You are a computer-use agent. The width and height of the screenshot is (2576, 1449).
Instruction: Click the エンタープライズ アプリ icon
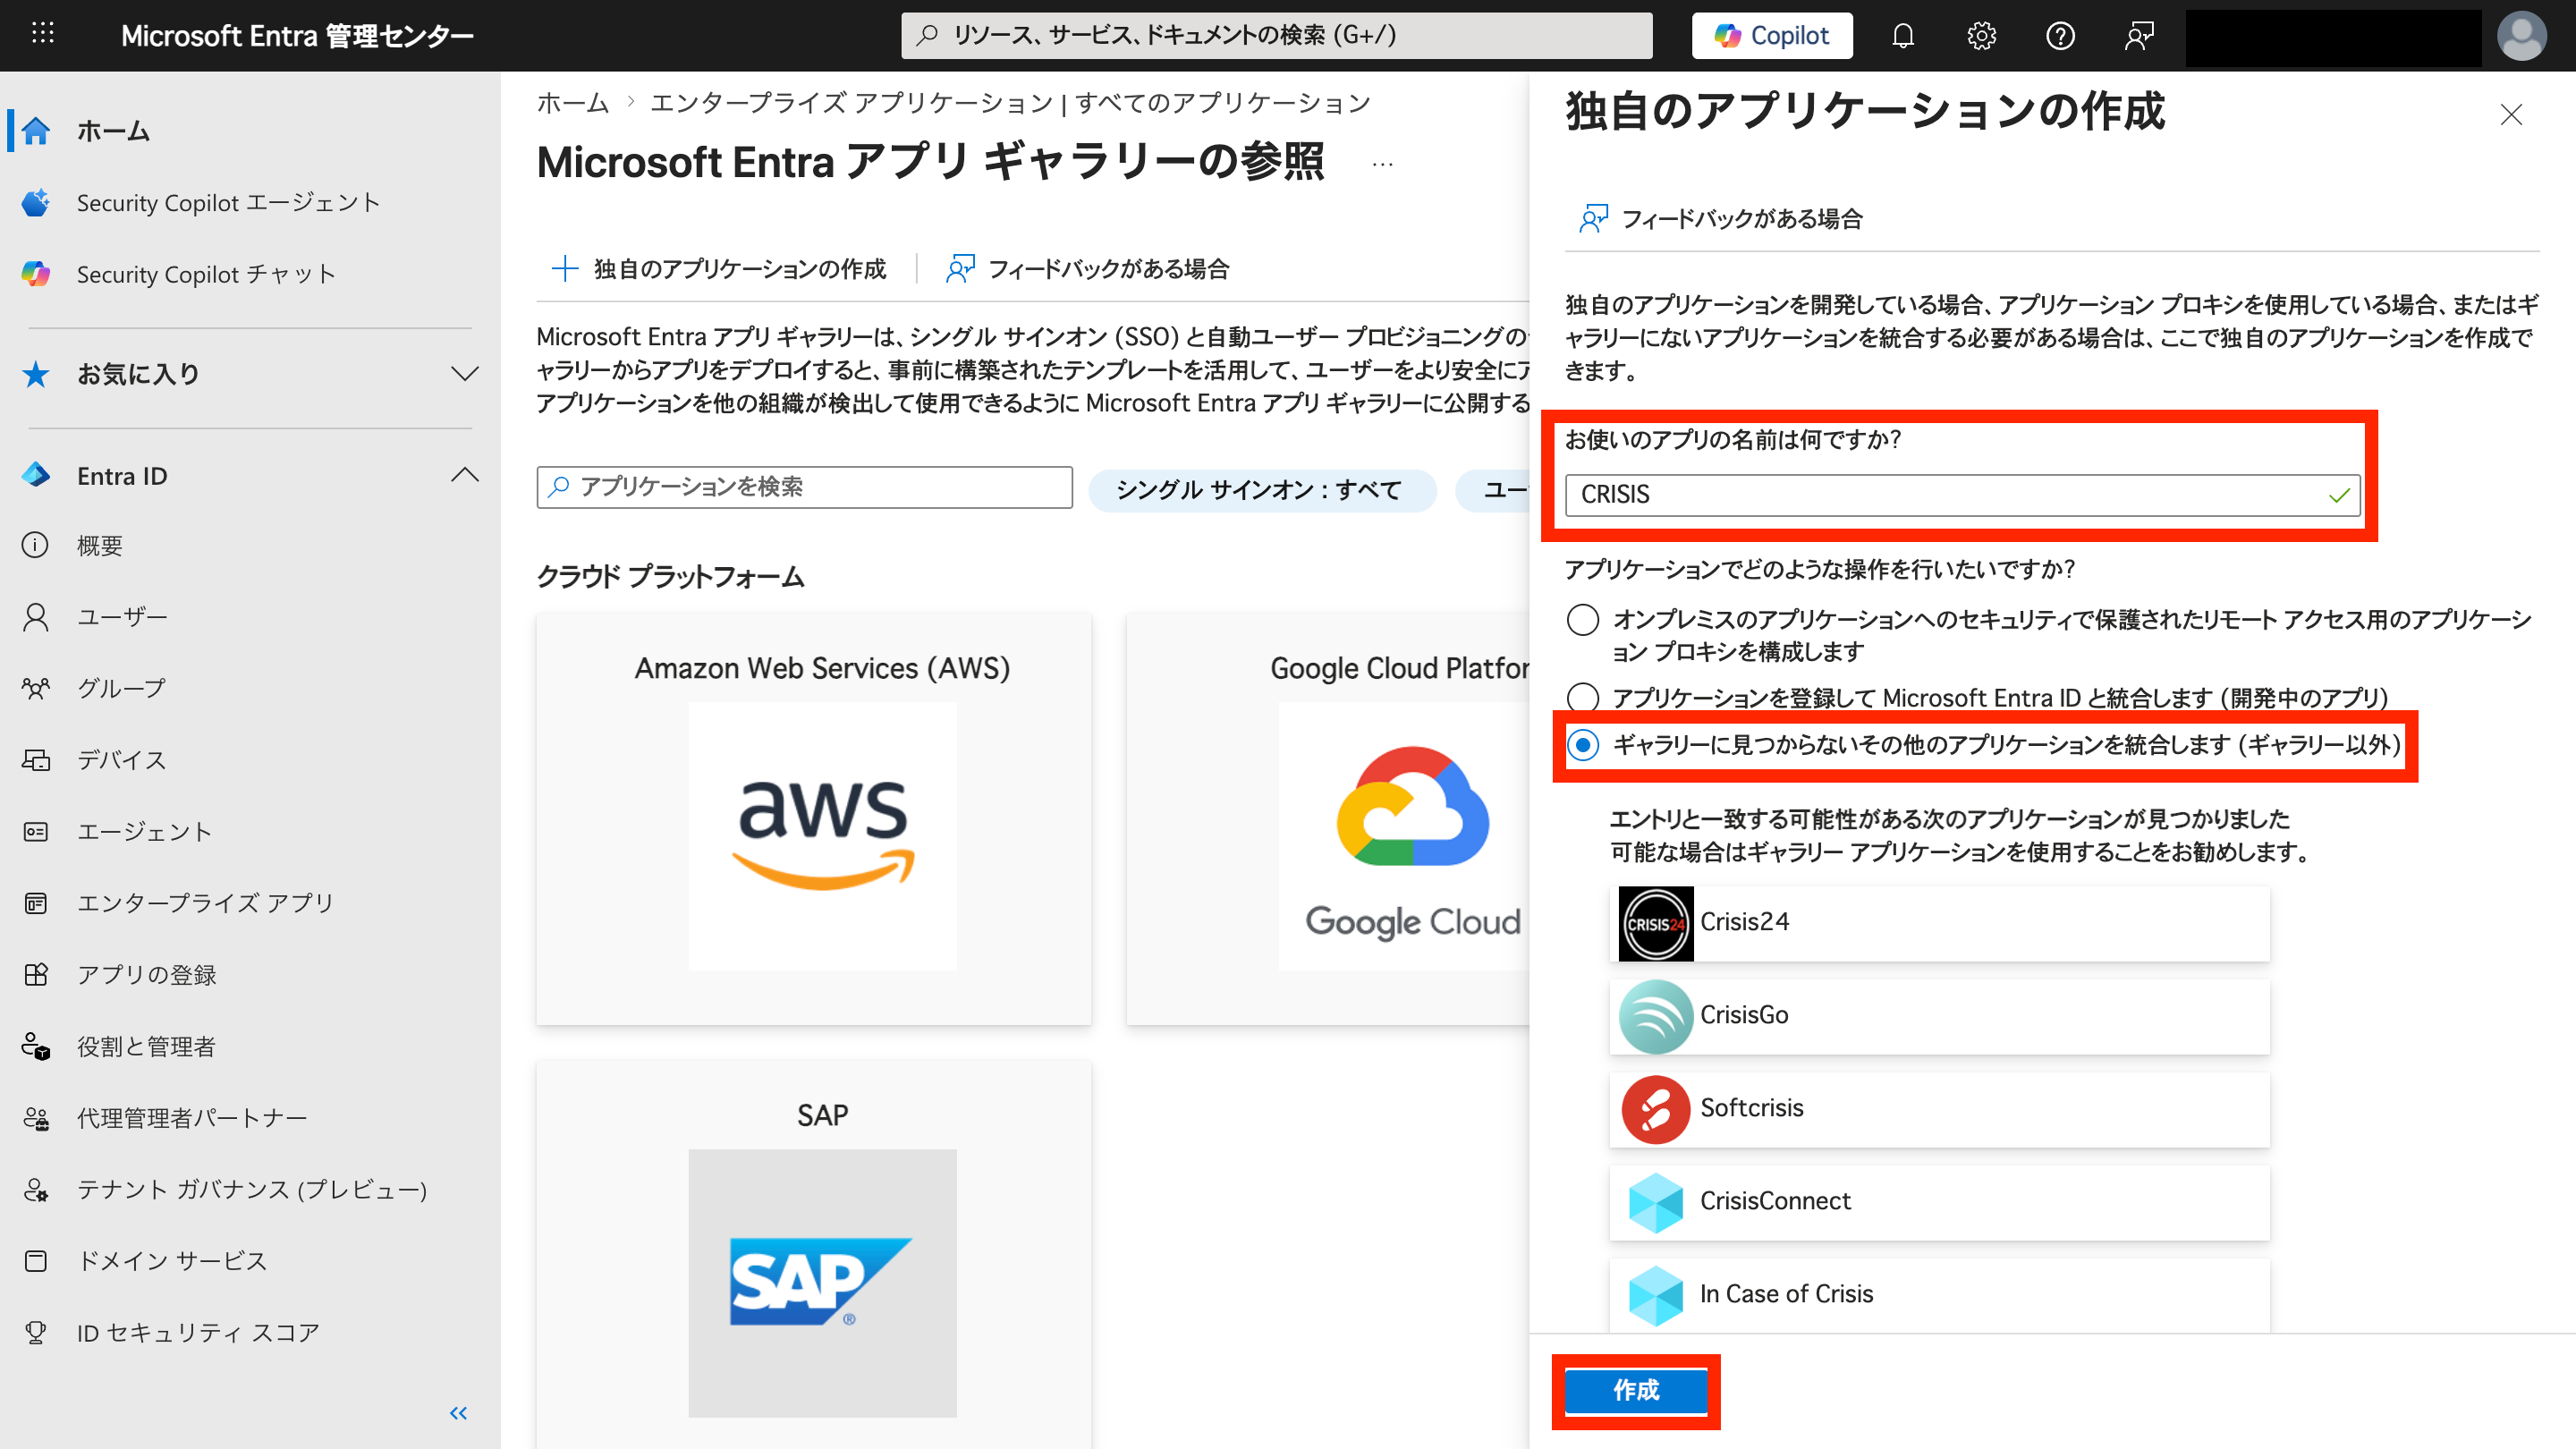click(x=36, y=903)
